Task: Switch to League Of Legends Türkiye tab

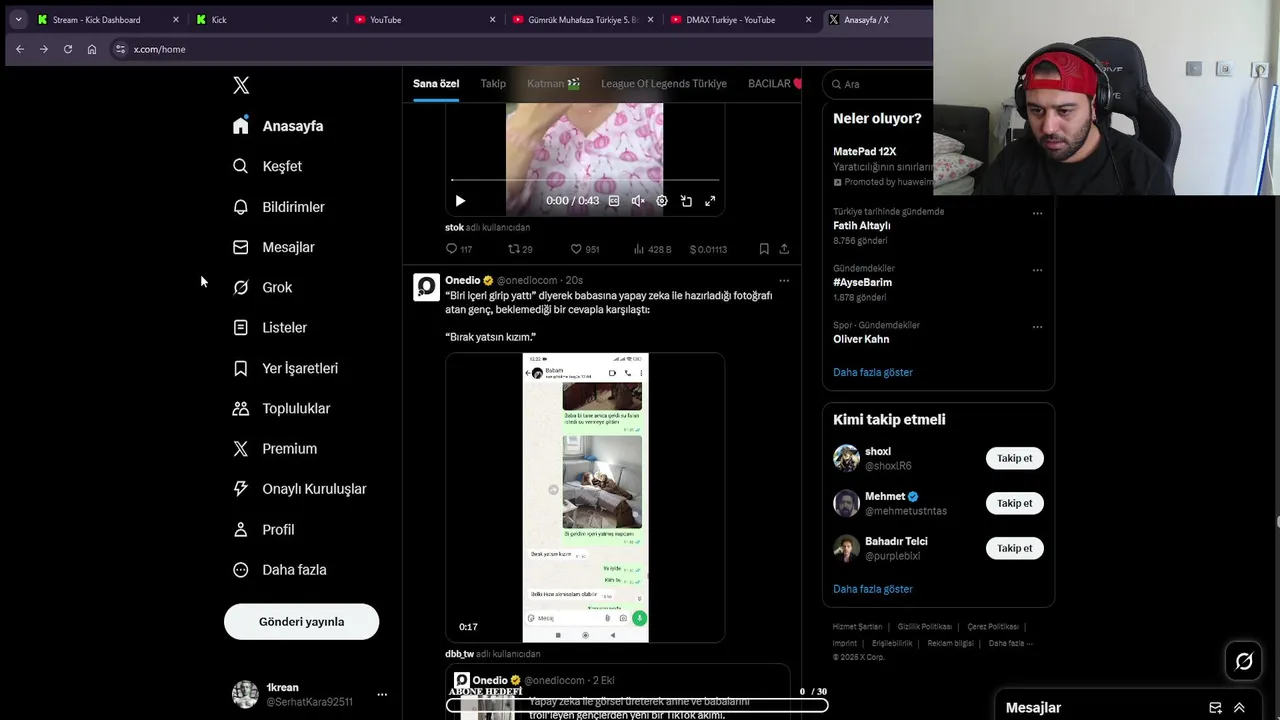Action: pyautogui.click(x=664, y=84)
